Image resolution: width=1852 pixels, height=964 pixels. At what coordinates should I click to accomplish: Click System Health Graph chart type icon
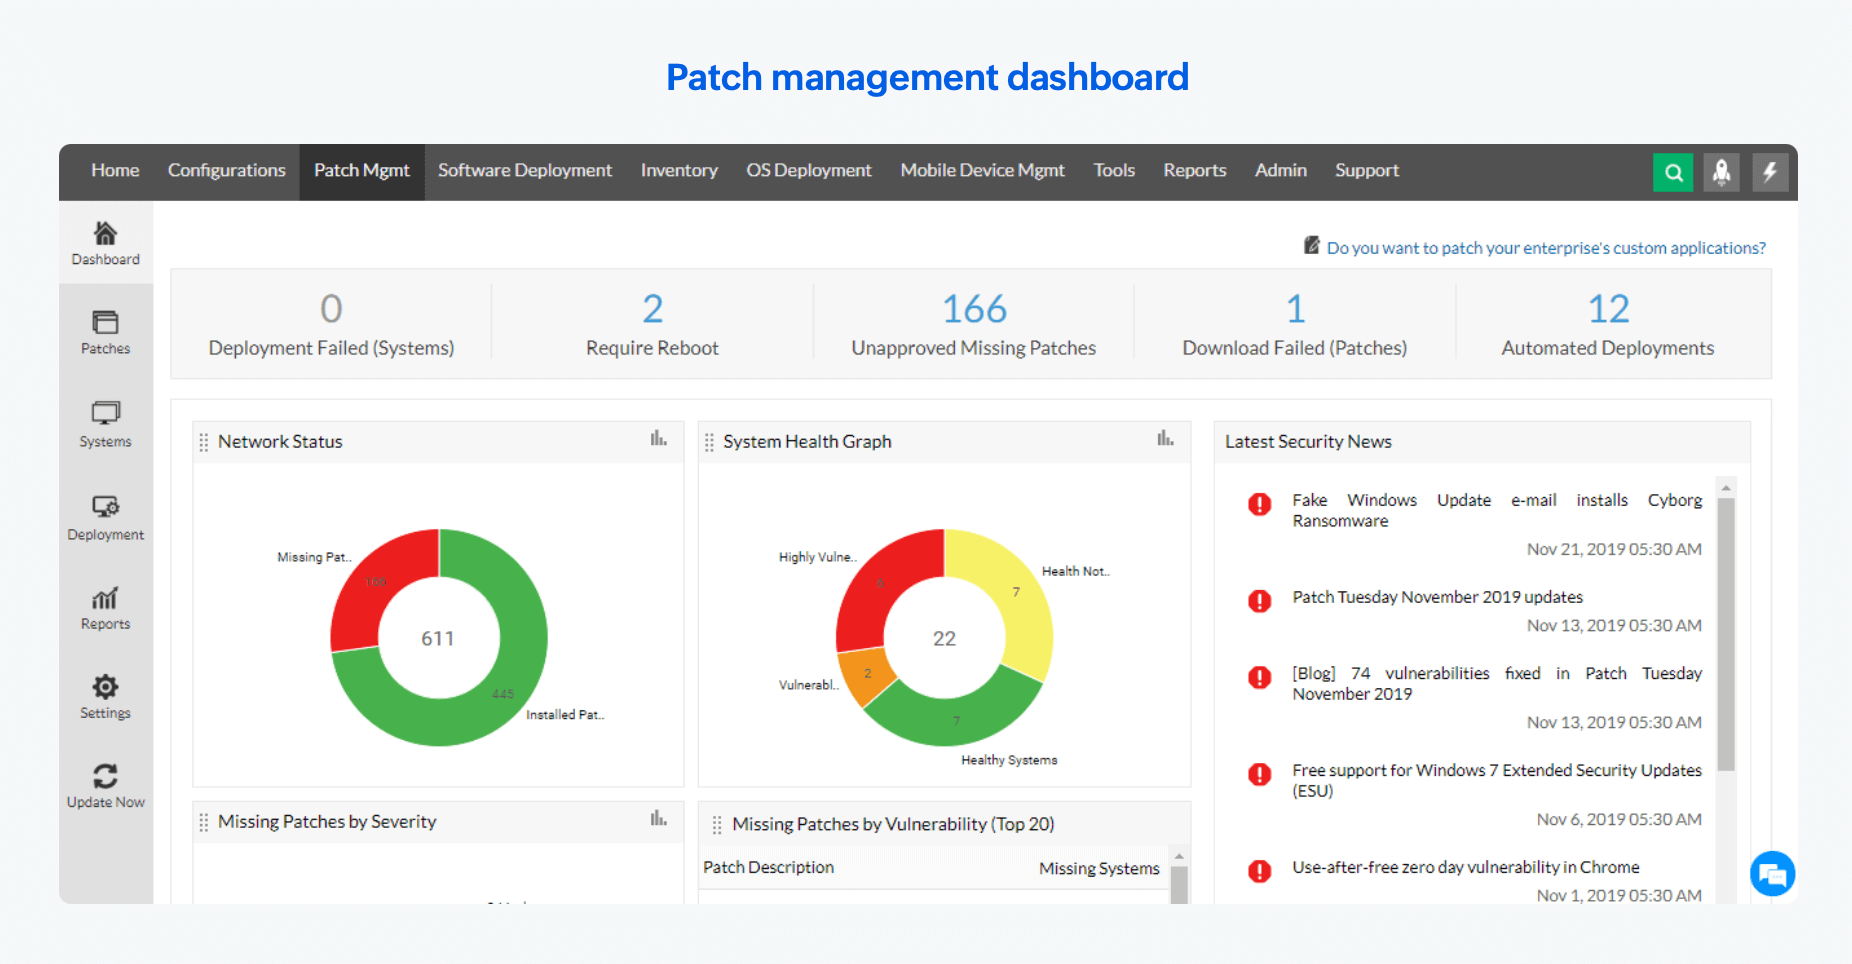1165,439
